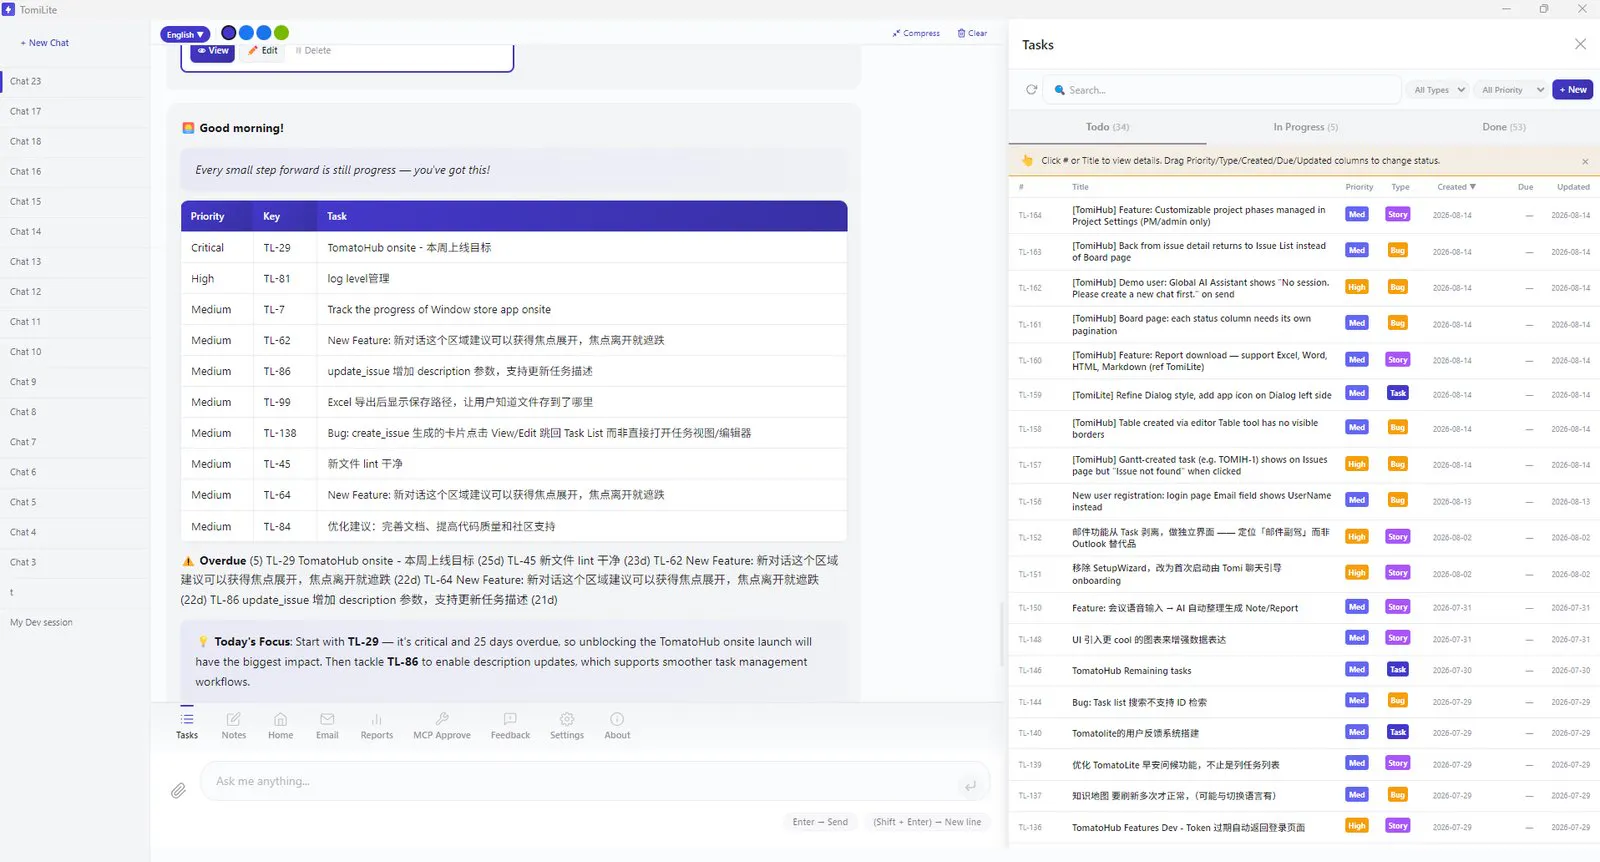Open task TL-162 by its ID
Image resolution: width=1600 pixels, height=862 pixels.
tap(1029, 288)
